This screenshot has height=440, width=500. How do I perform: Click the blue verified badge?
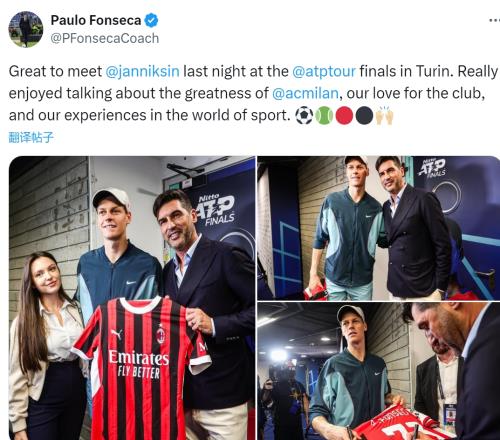pos(151,21)
